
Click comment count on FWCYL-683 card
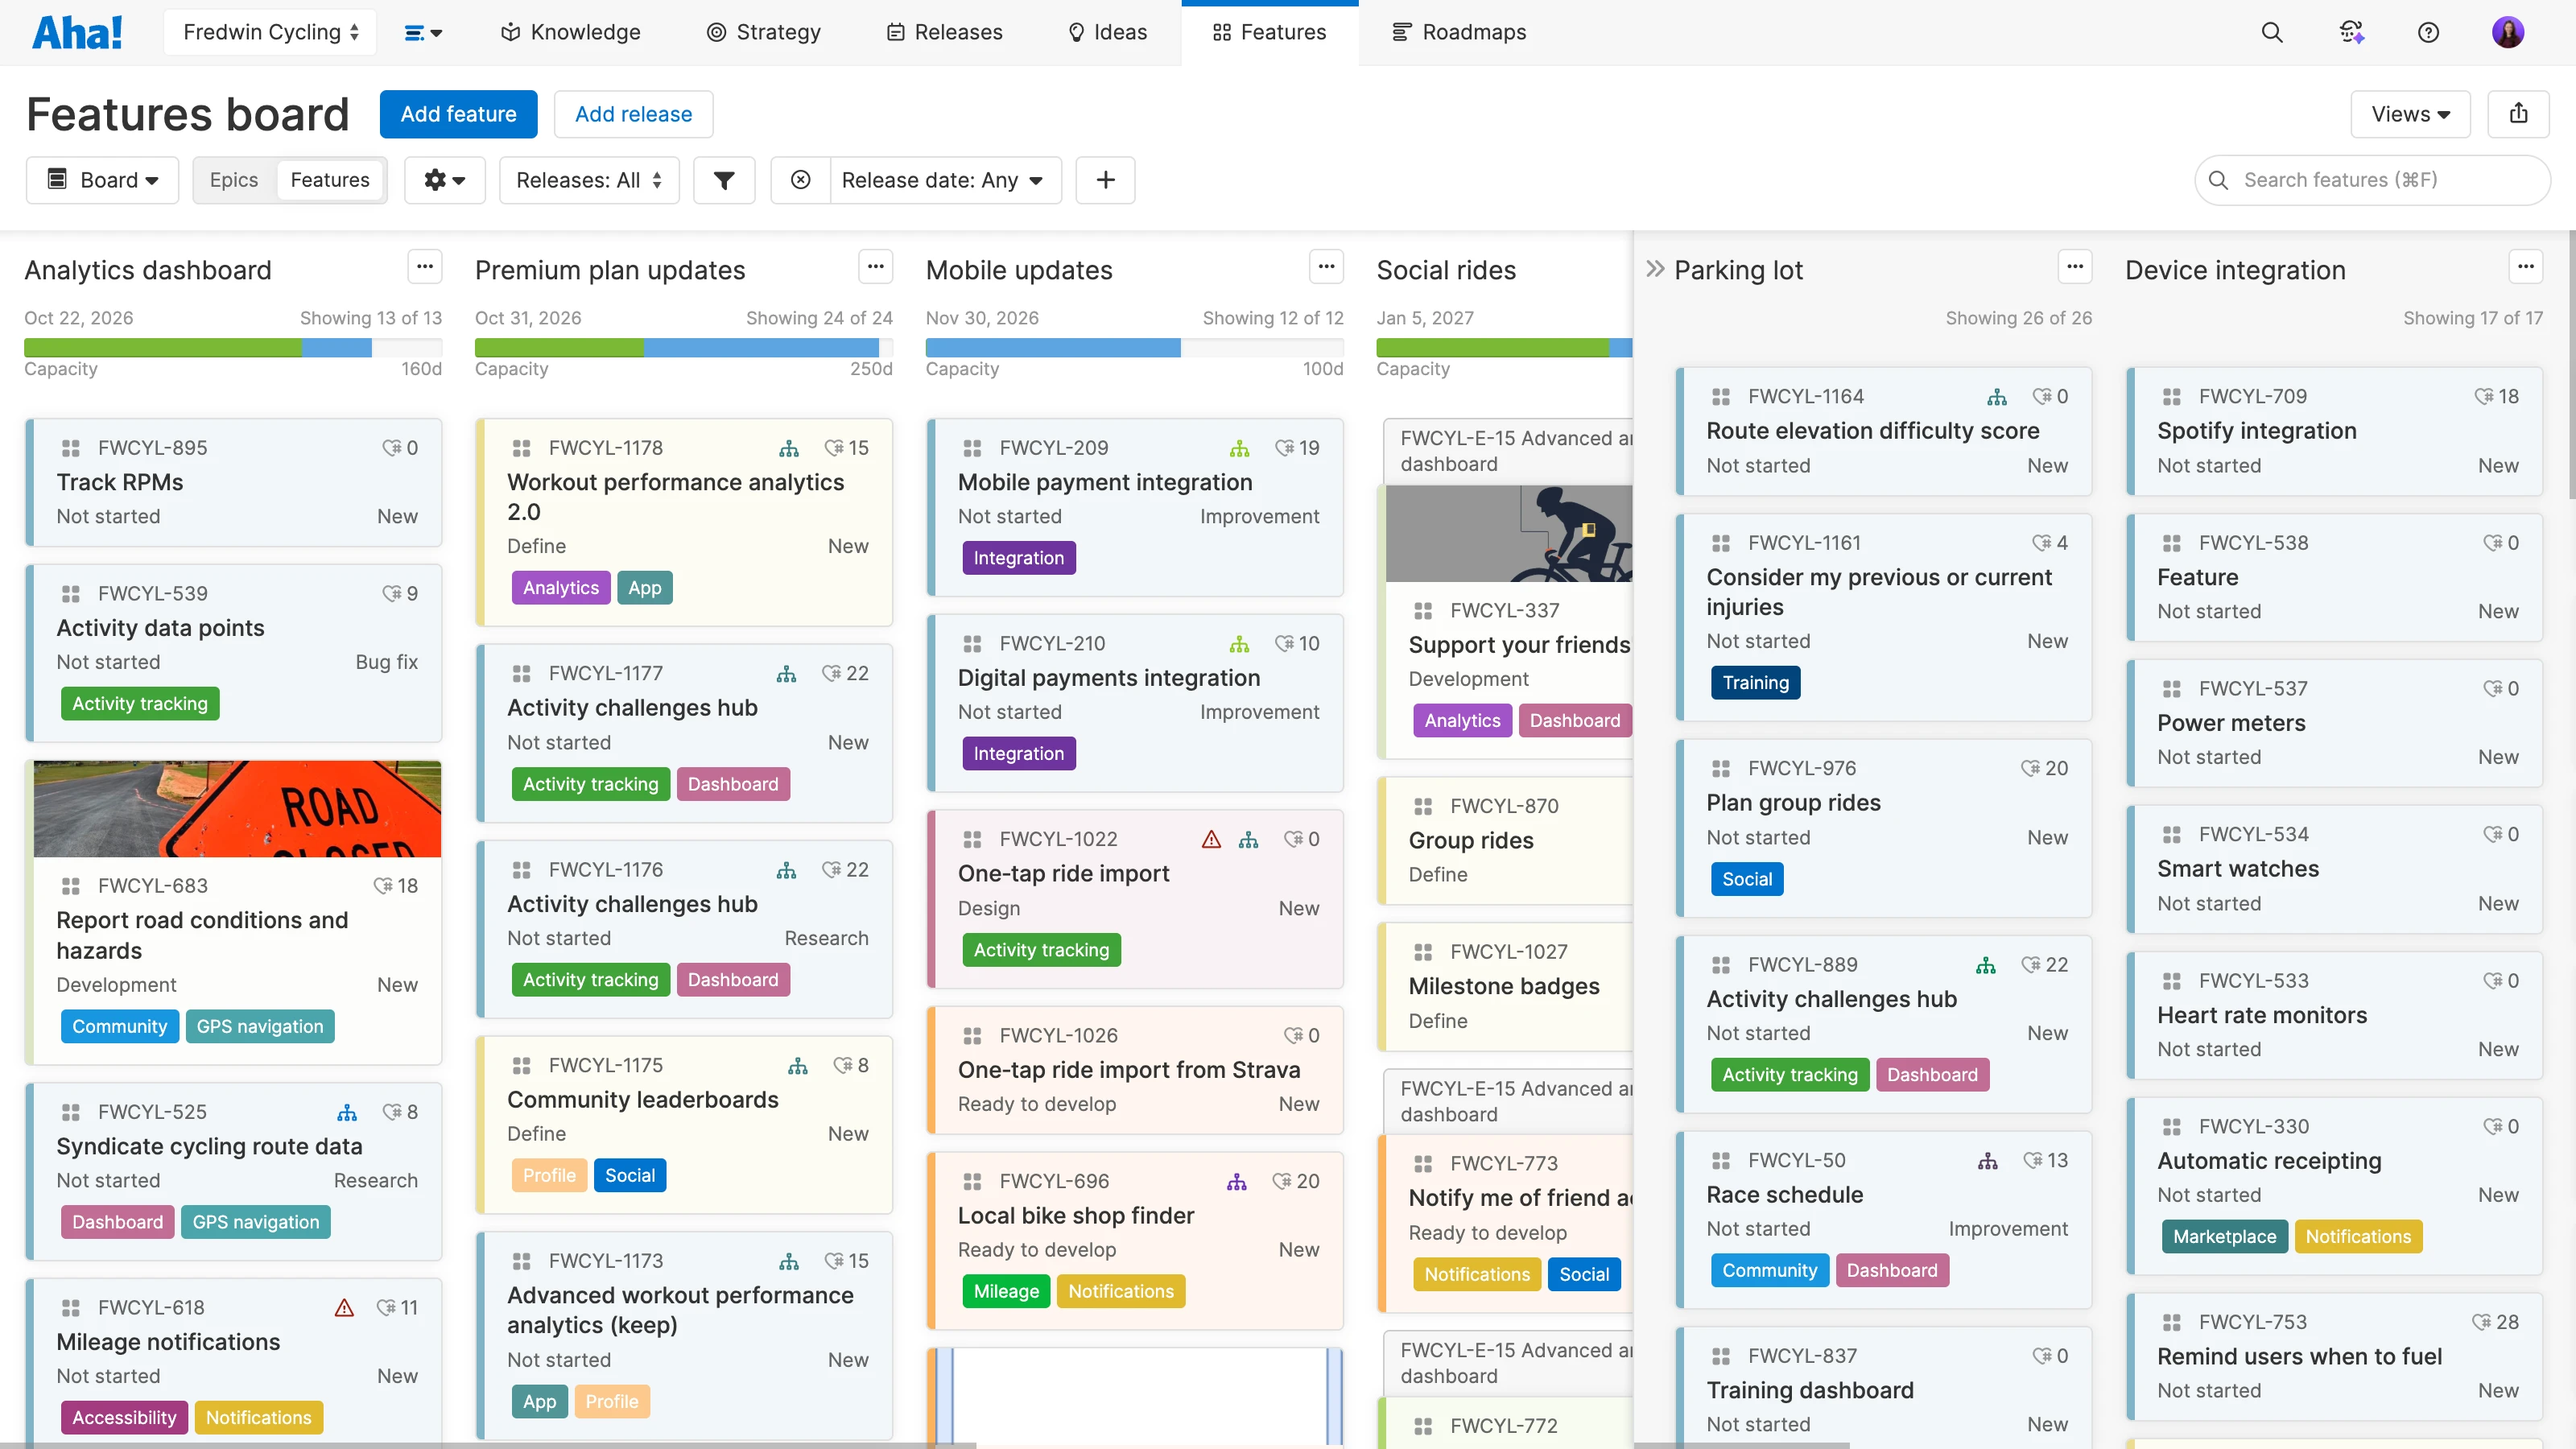coord(395,886)
